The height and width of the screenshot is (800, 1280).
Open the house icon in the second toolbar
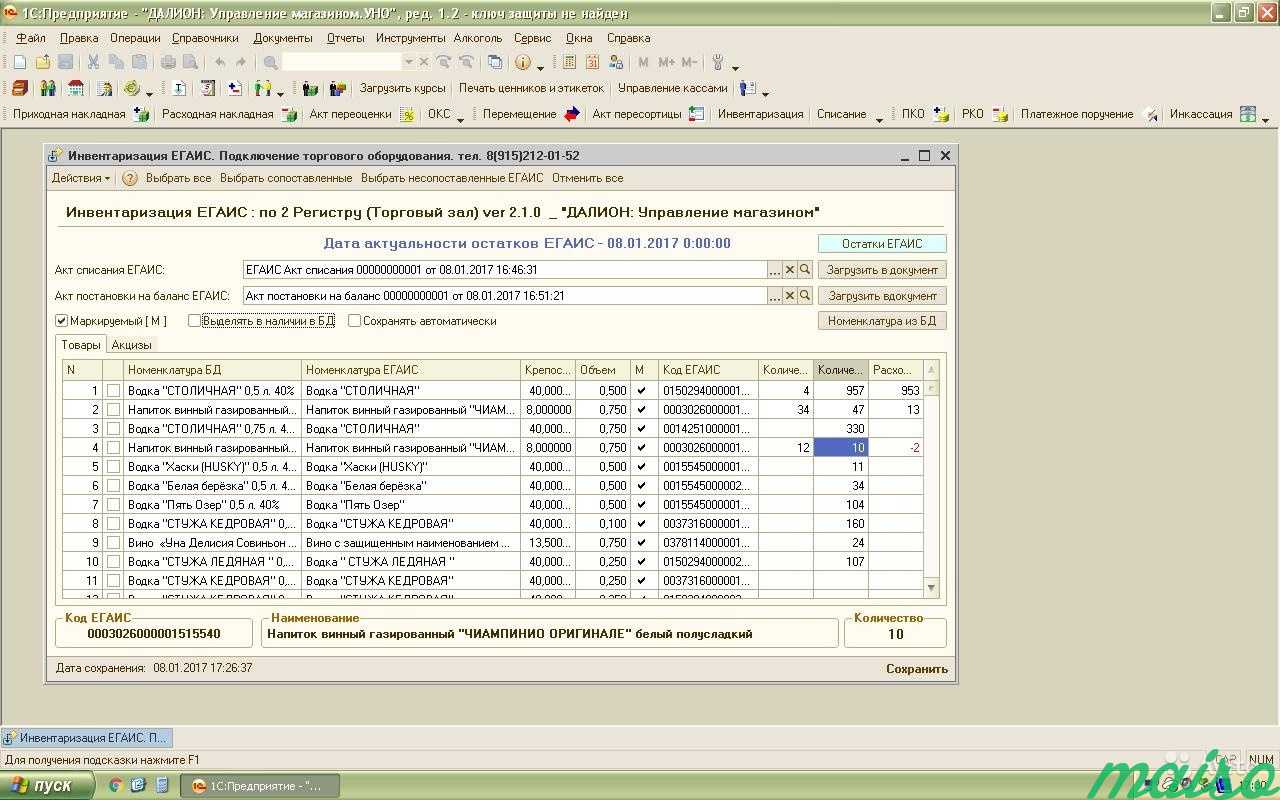pyautogui.click(x=76, y=88)
